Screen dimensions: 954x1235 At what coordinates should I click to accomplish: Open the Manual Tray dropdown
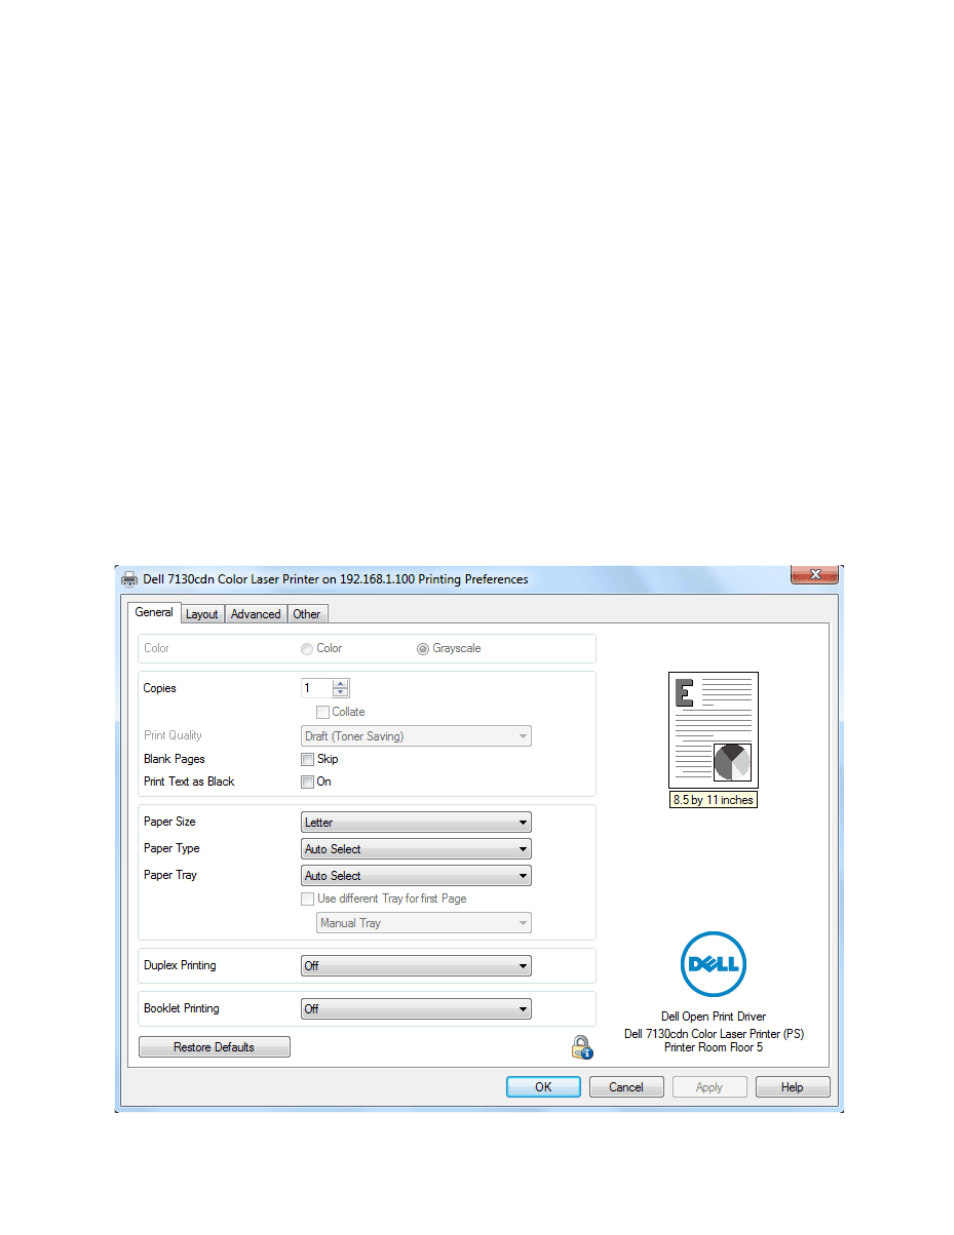click(424, 923)
